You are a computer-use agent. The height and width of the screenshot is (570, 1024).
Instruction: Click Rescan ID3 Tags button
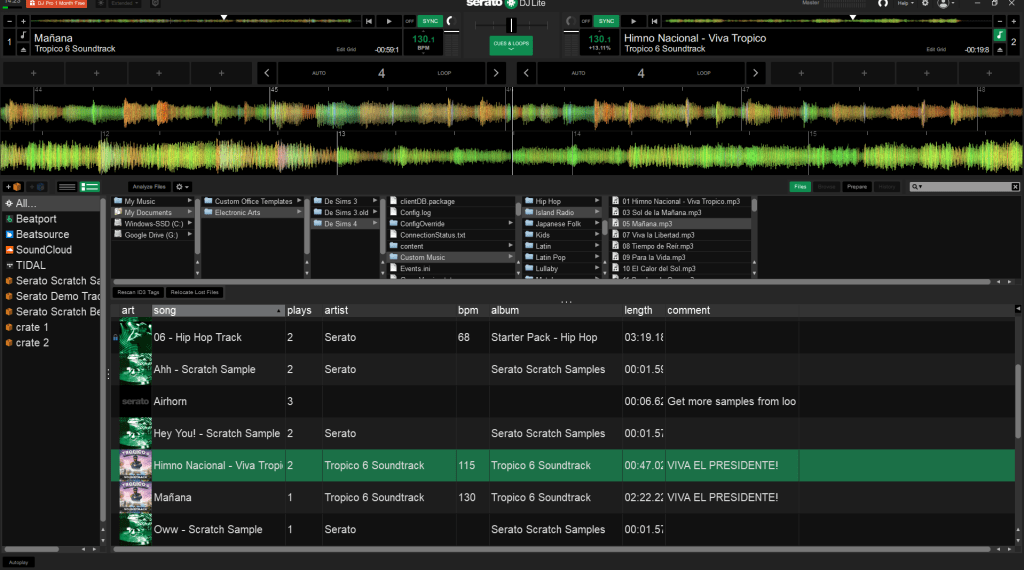pos(139,292)
